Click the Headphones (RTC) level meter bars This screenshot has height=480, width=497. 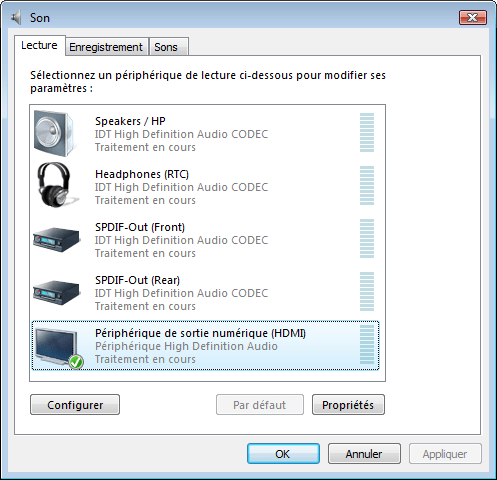point(367,186)
